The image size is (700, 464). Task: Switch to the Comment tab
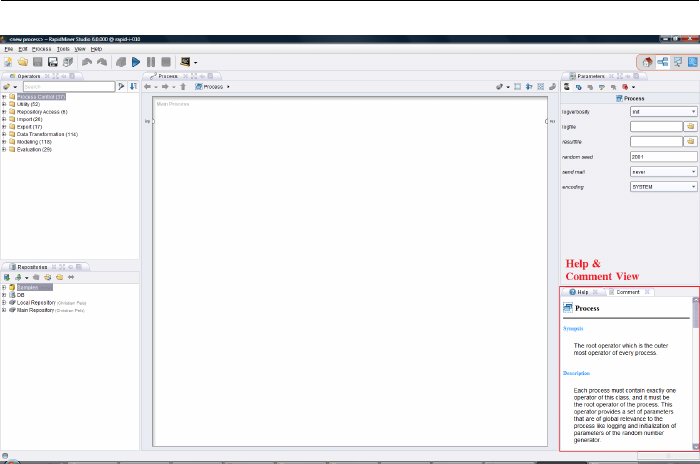628,292
